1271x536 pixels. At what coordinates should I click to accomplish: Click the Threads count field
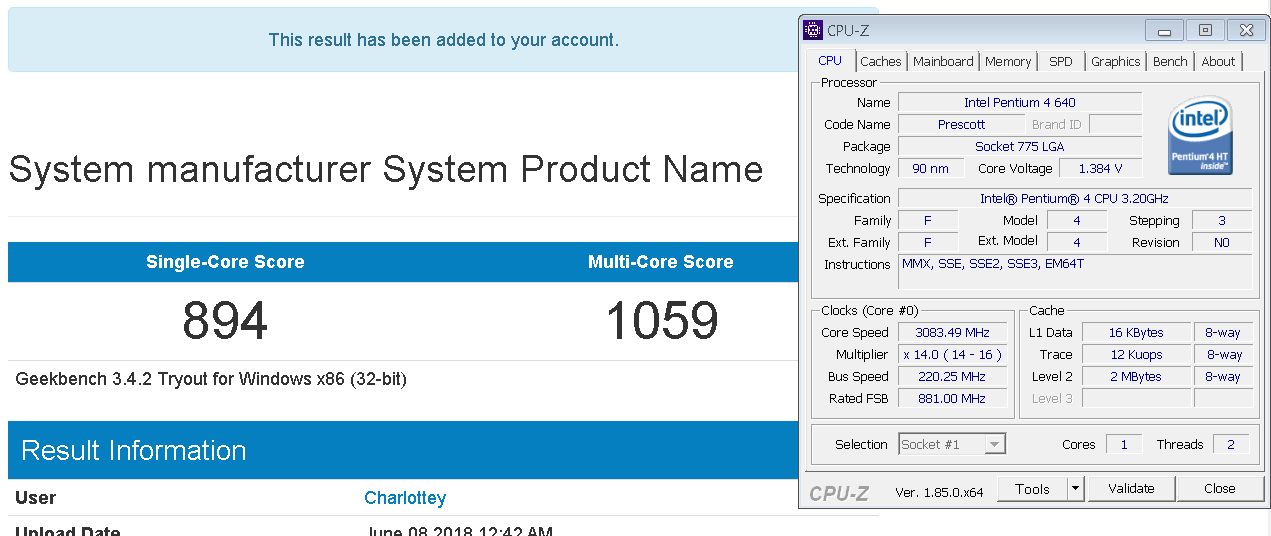1231,444
